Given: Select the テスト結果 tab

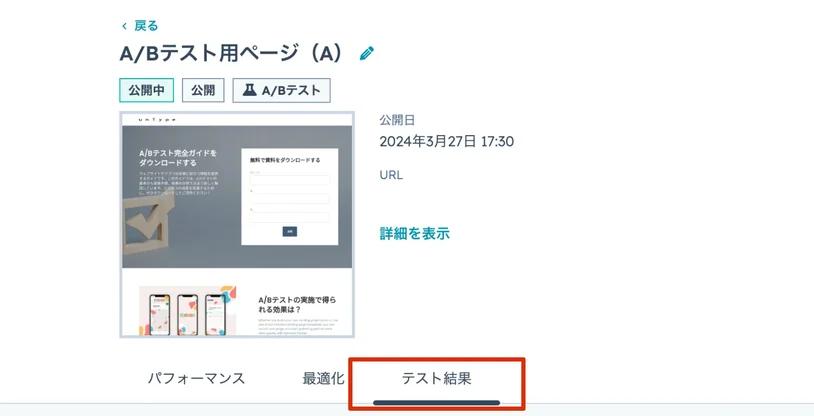Looking at the screenshot, I should pyautogui.click(x=437, y=378).
